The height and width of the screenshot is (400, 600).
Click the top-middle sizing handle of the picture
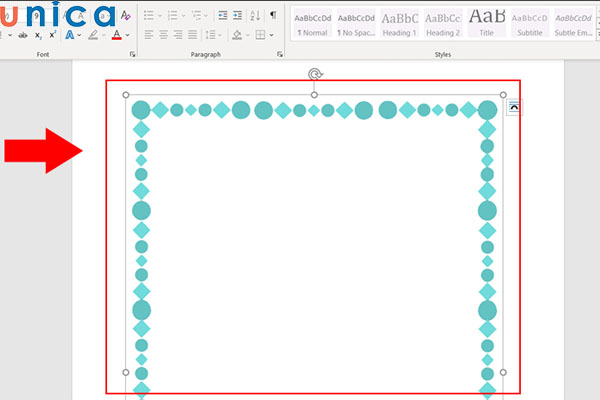pos(314,95)
